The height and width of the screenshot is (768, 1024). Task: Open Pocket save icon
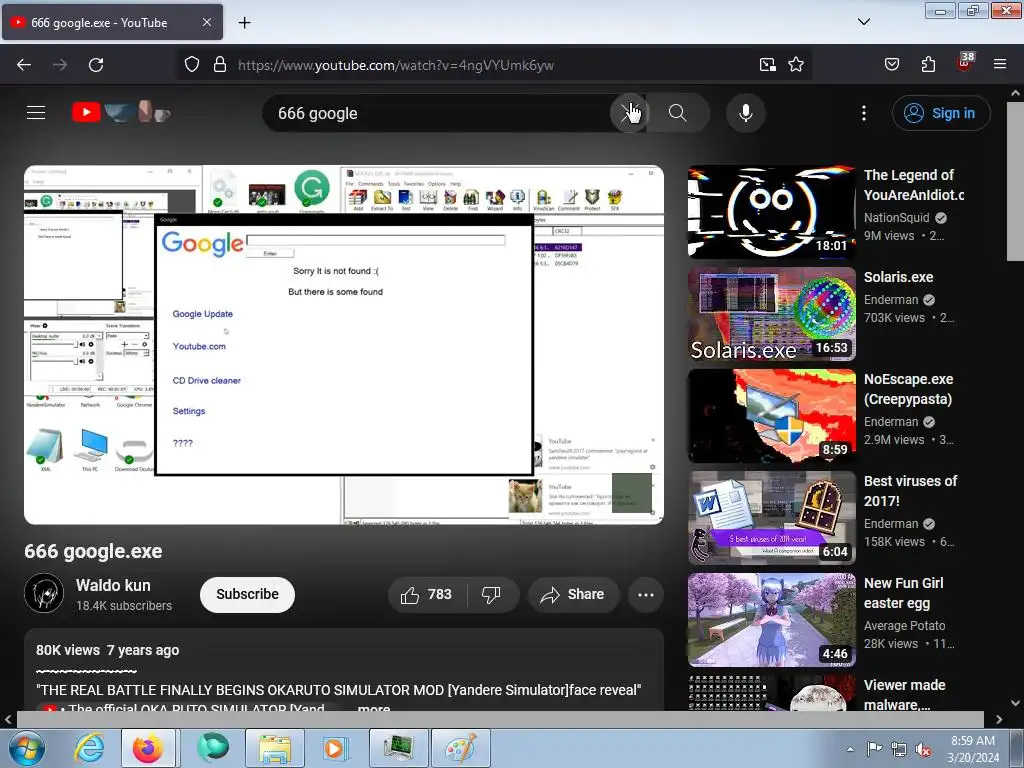click(x=891, y=65)
